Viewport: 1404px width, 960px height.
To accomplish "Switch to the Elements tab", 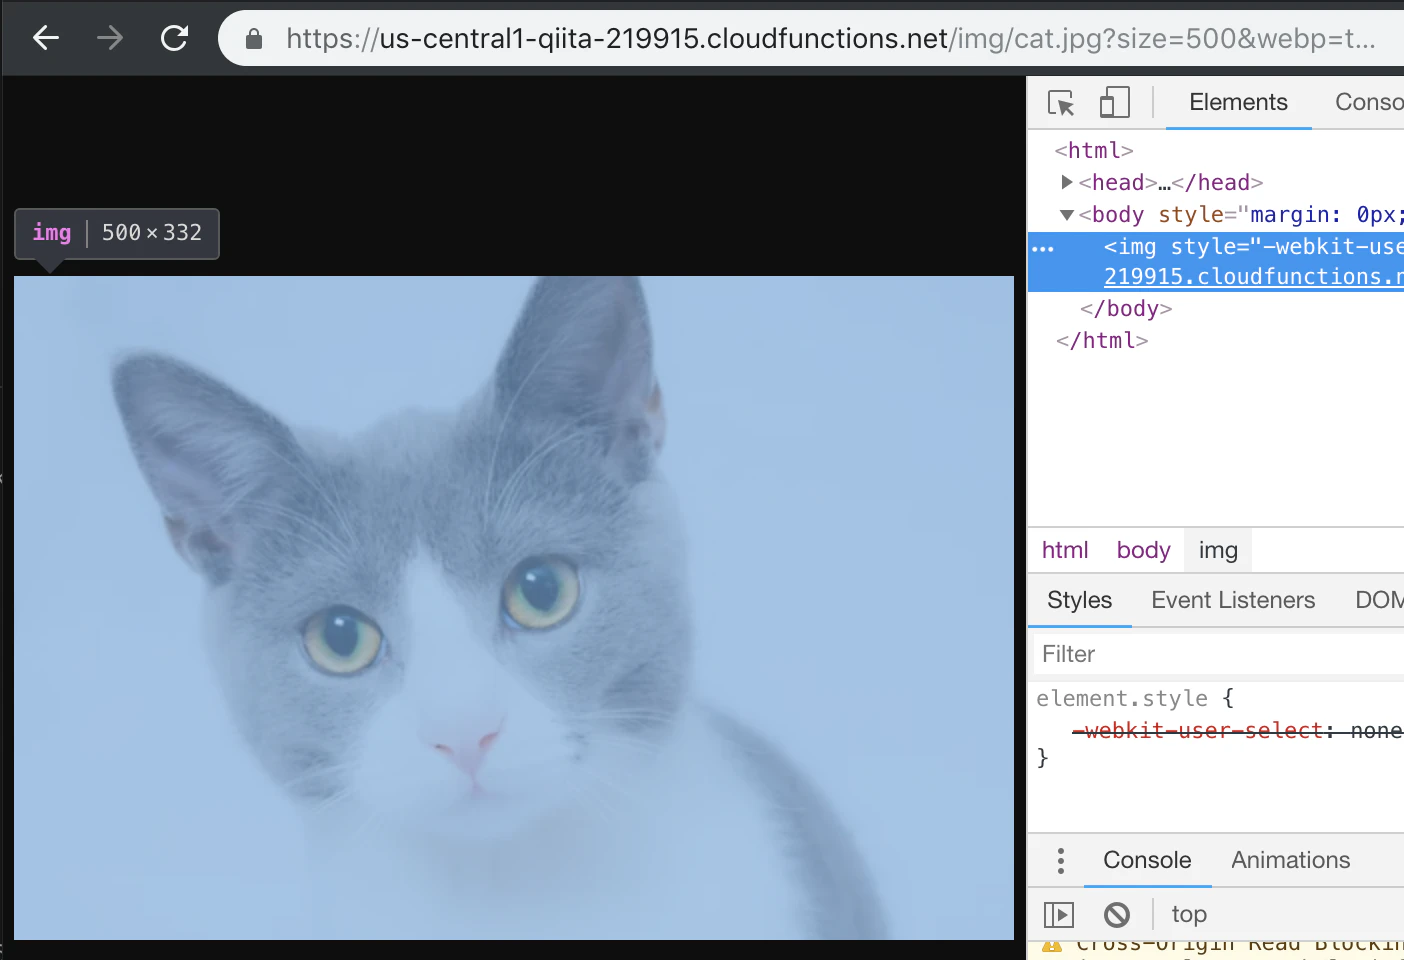I will 1238,102.
